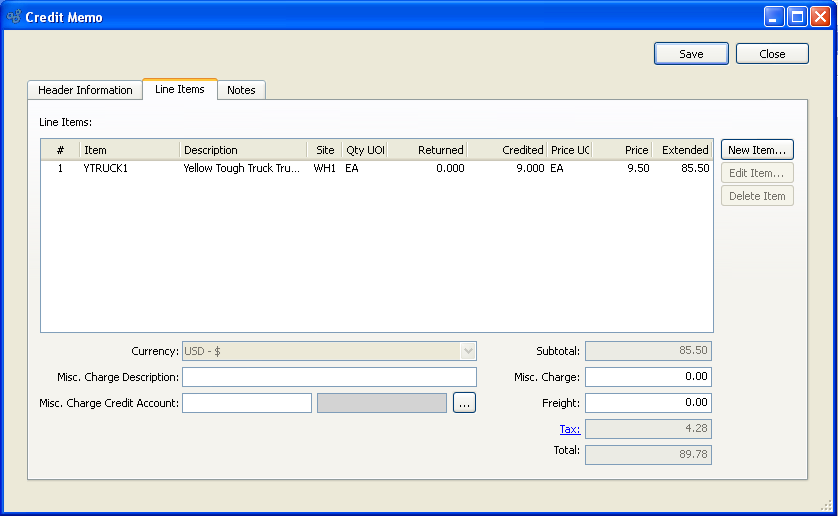Open account lookup ellipsis button
Viewport: 838px width, 516px height.
point(464,403)
